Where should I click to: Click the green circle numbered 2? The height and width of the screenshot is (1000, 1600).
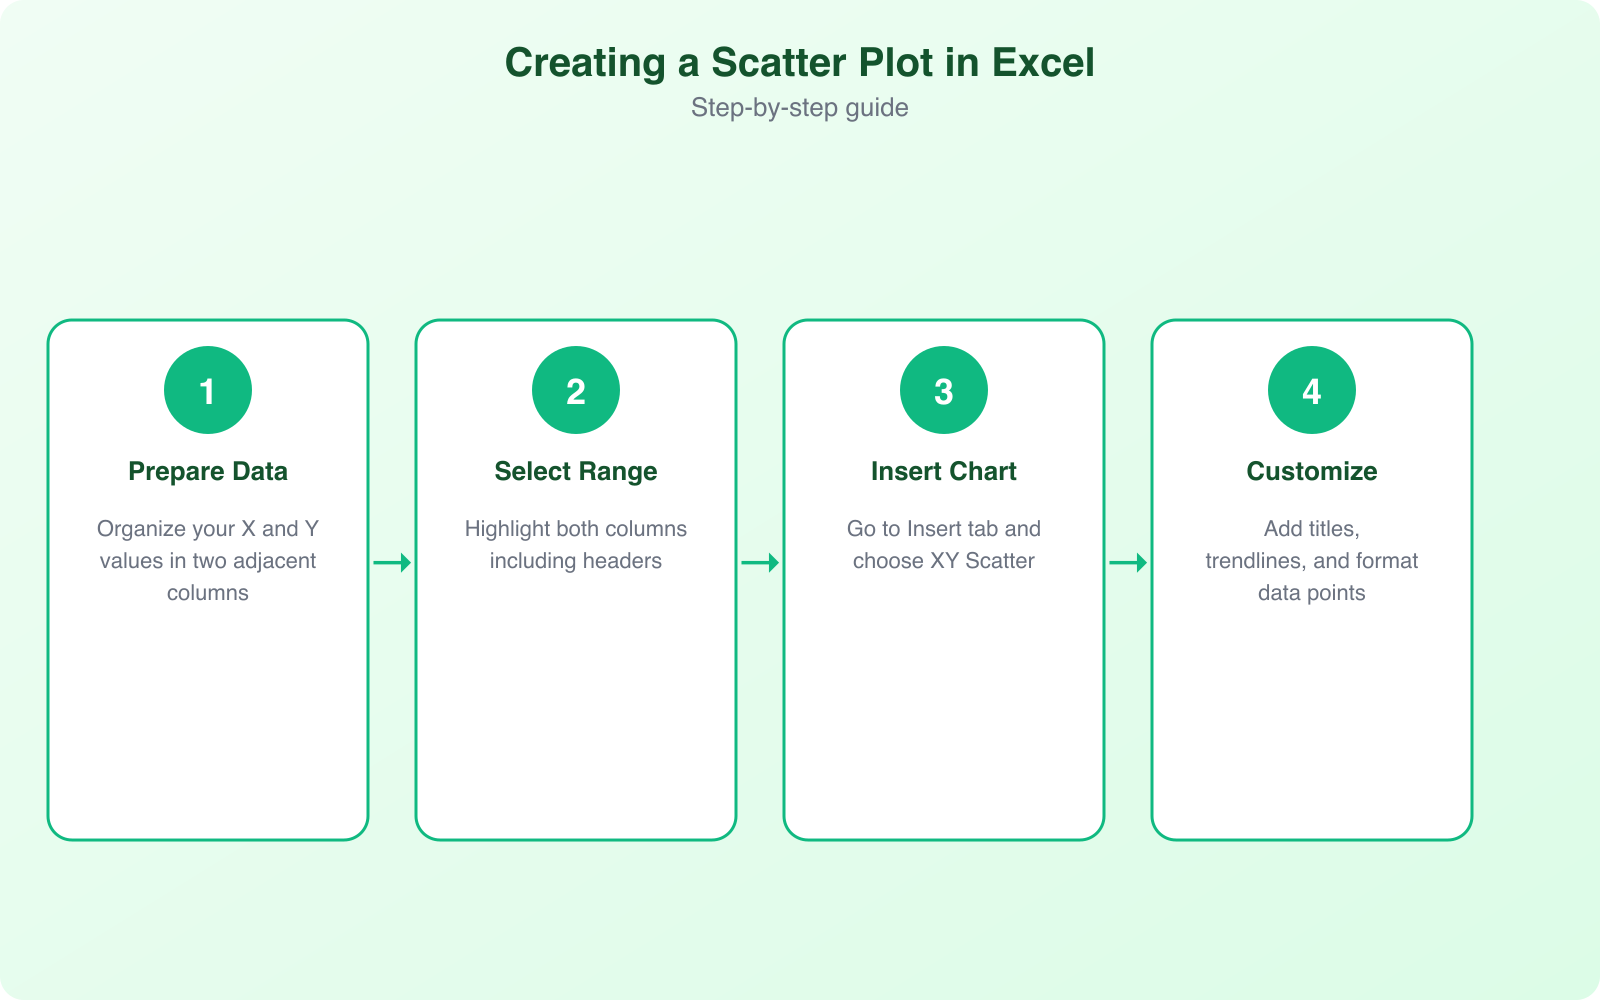[575, 389]
